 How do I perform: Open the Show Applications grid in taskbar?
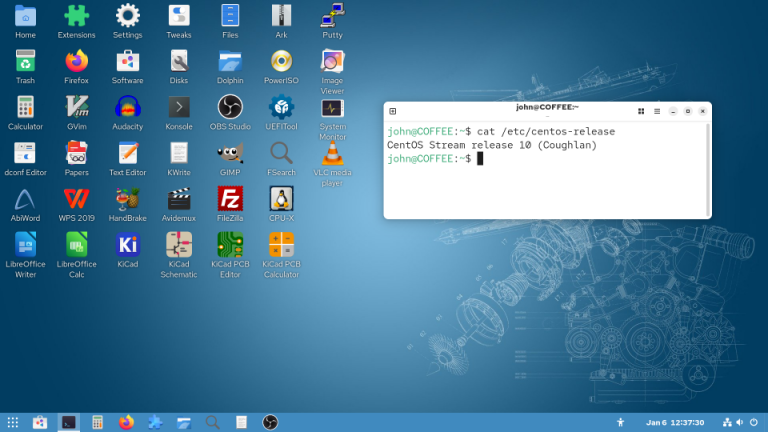click(x=13, y=422)
